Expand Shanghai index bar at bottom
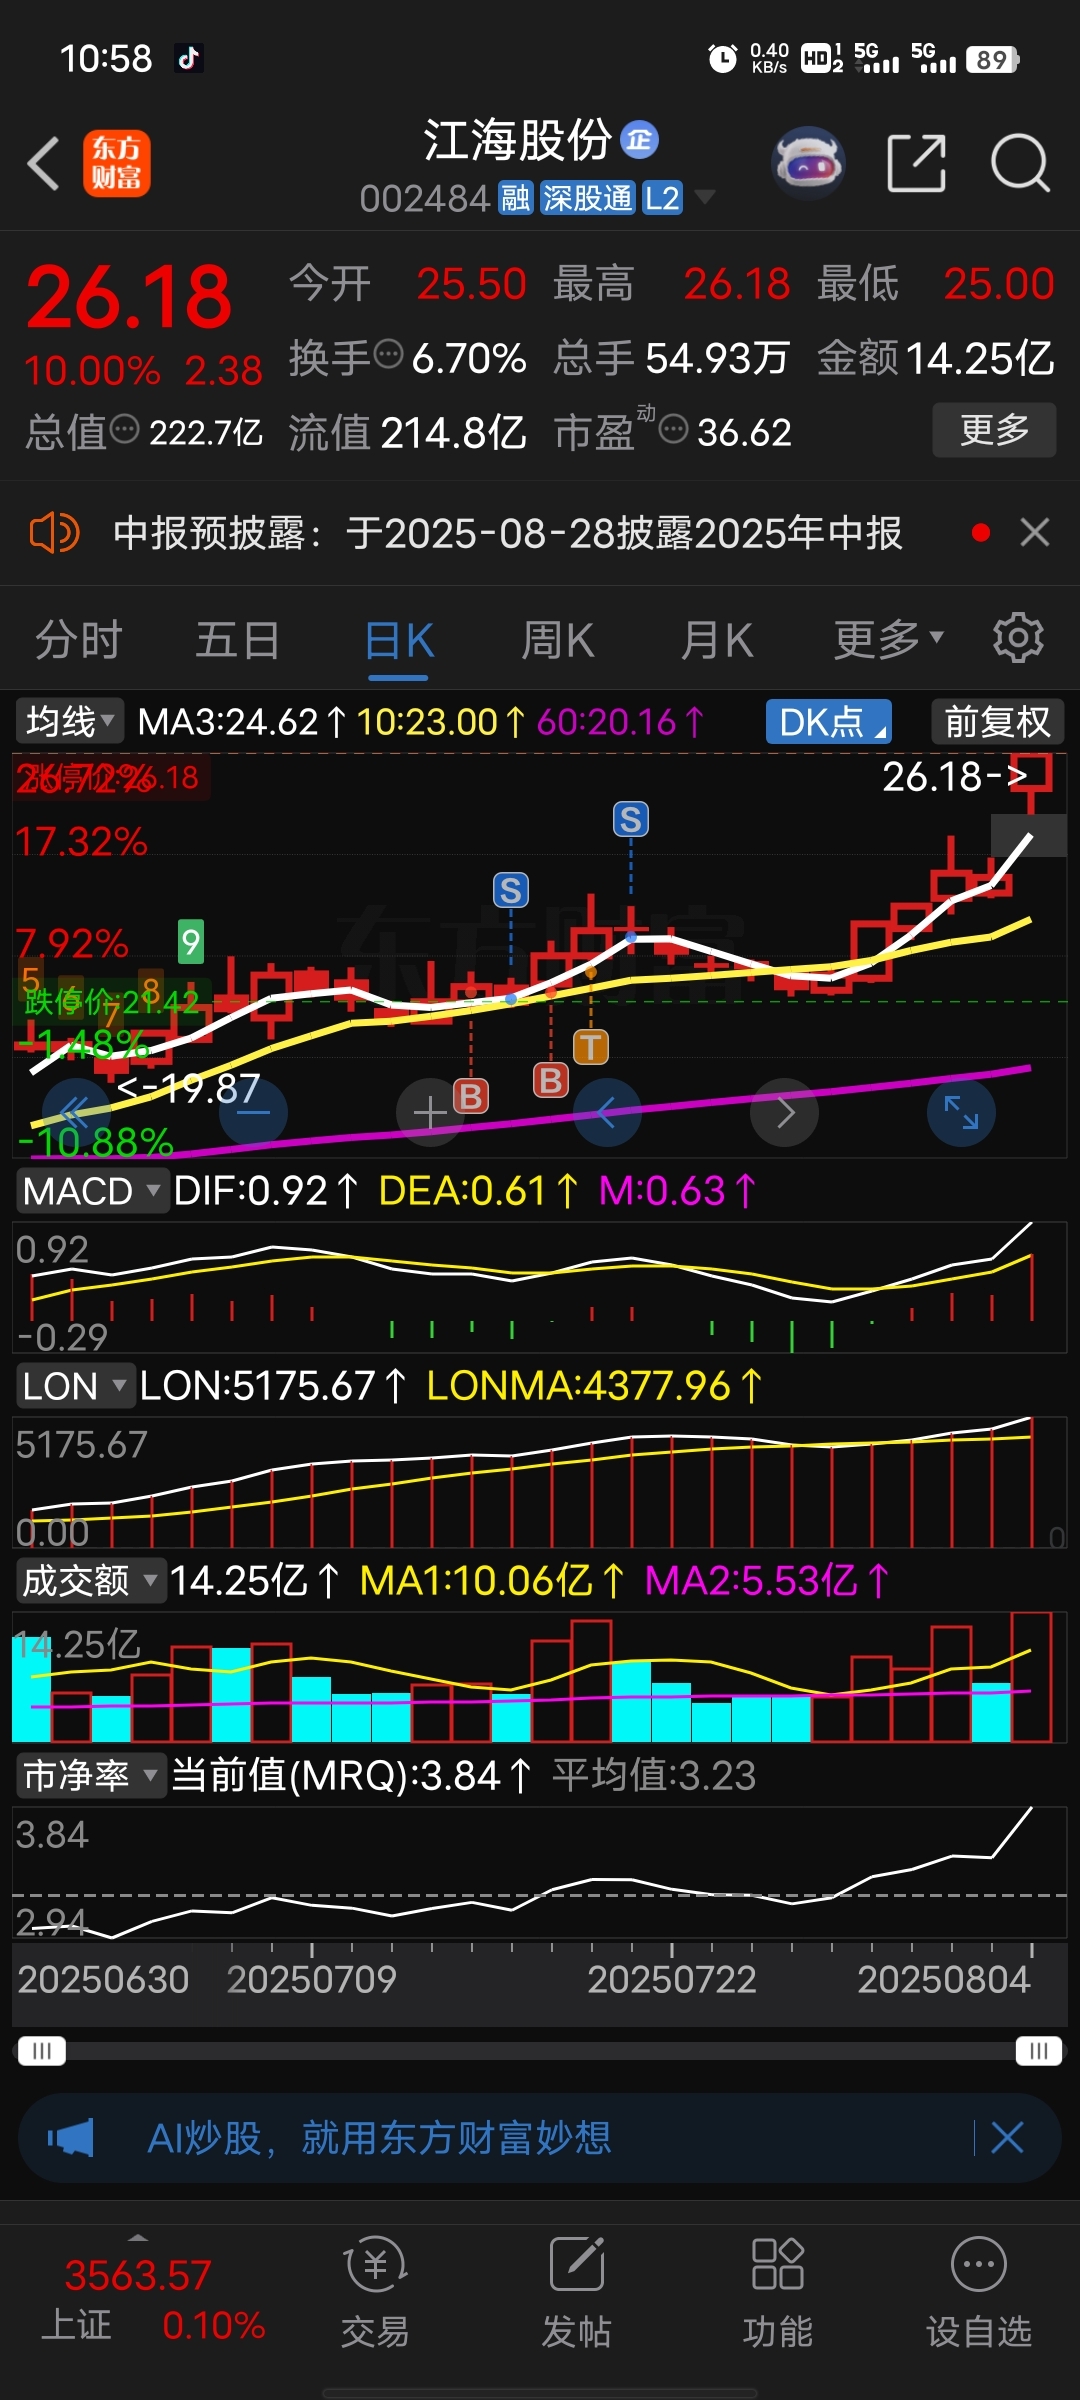This screenshot has height=2400, width=1080. tap(138, 2236)
